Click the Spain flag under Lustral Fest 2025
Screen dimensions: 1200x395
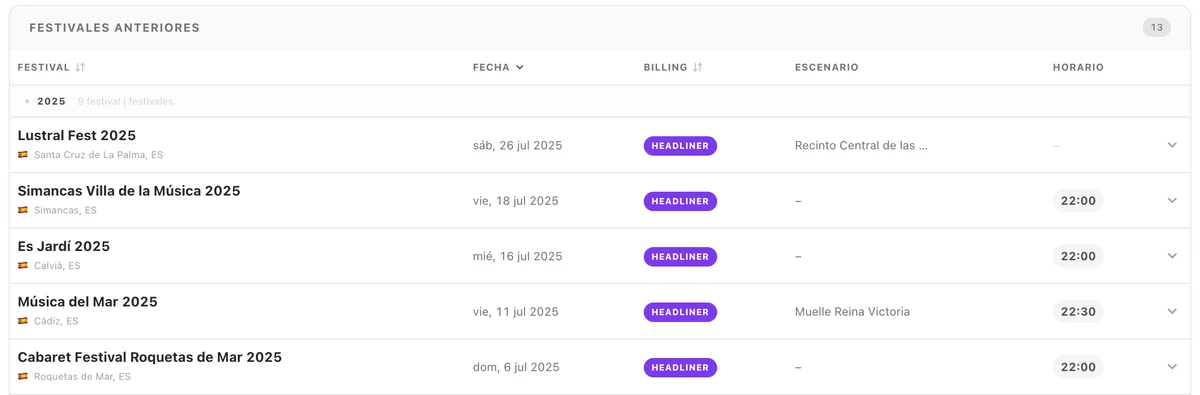pos(23,155)
